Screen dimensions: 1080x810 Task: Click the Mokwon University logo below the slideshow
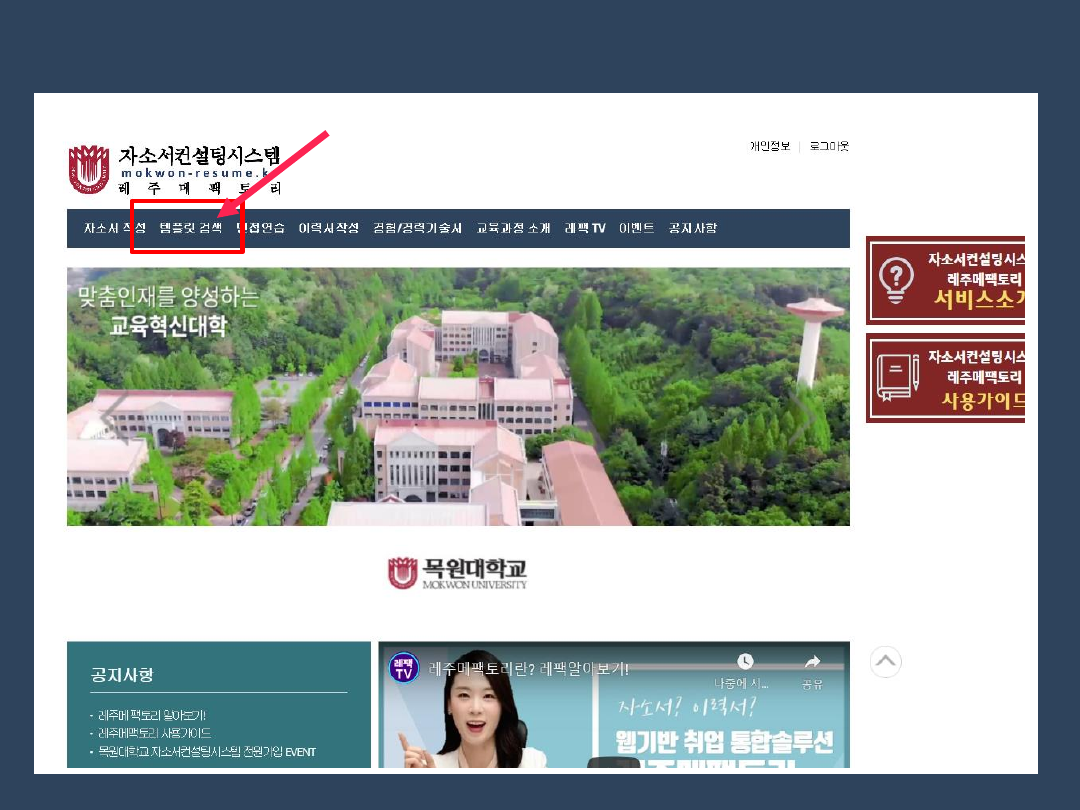tap(458, 573)
